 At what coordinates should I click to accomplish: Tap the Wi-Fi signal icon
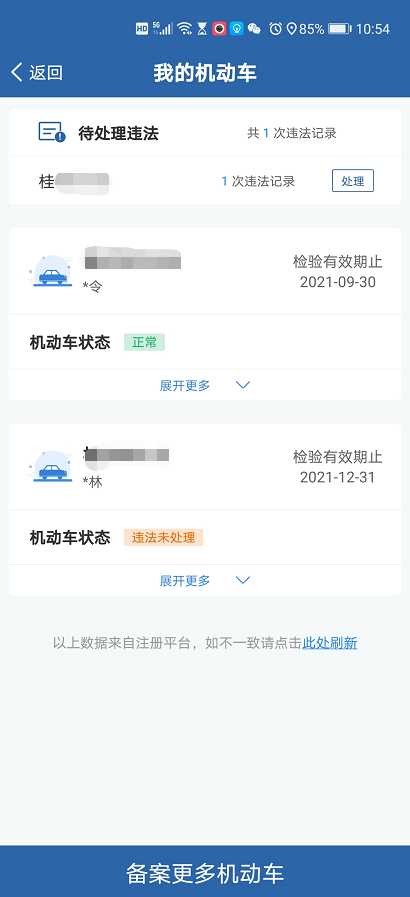[x=184, y=29]
